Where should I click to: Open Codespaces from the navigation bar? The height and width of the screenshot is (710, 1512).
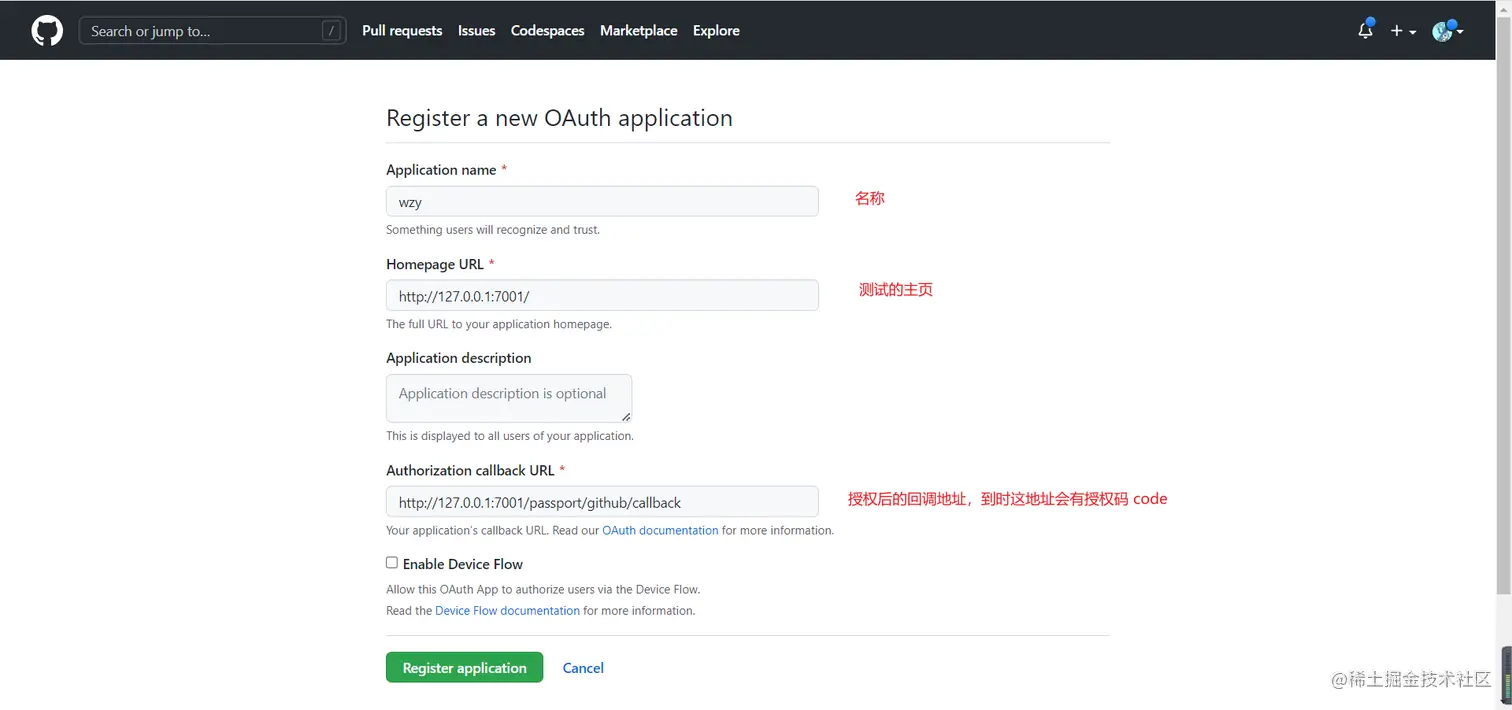click(547, 30)
